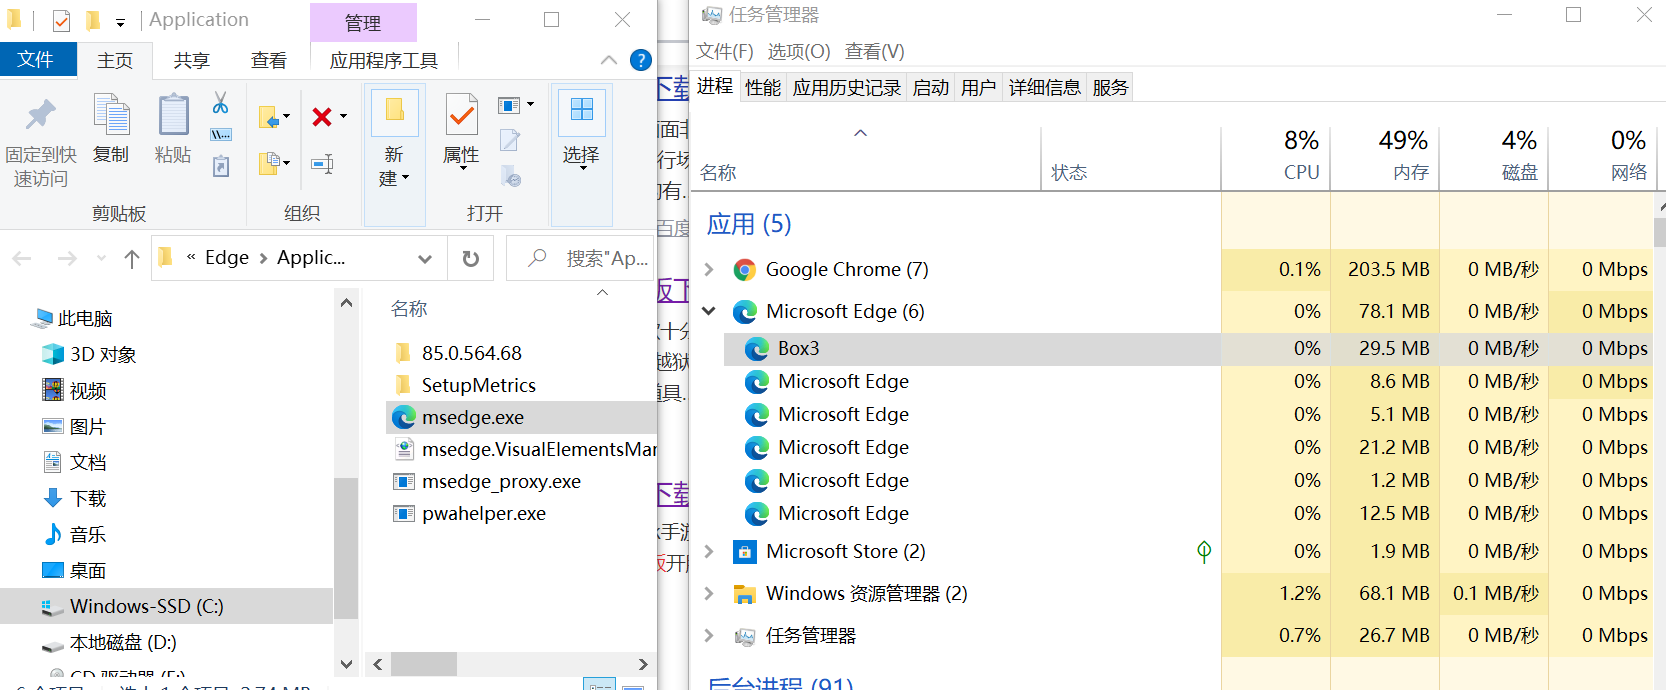Sort processes by 网络 column

(x=1603, y=158)
